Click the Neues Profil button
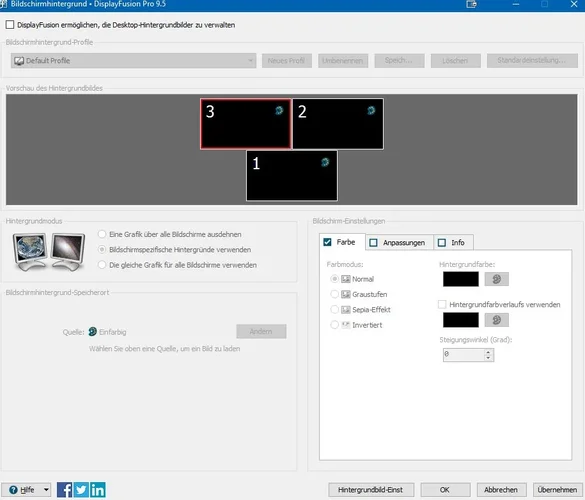 coord(287,61)
